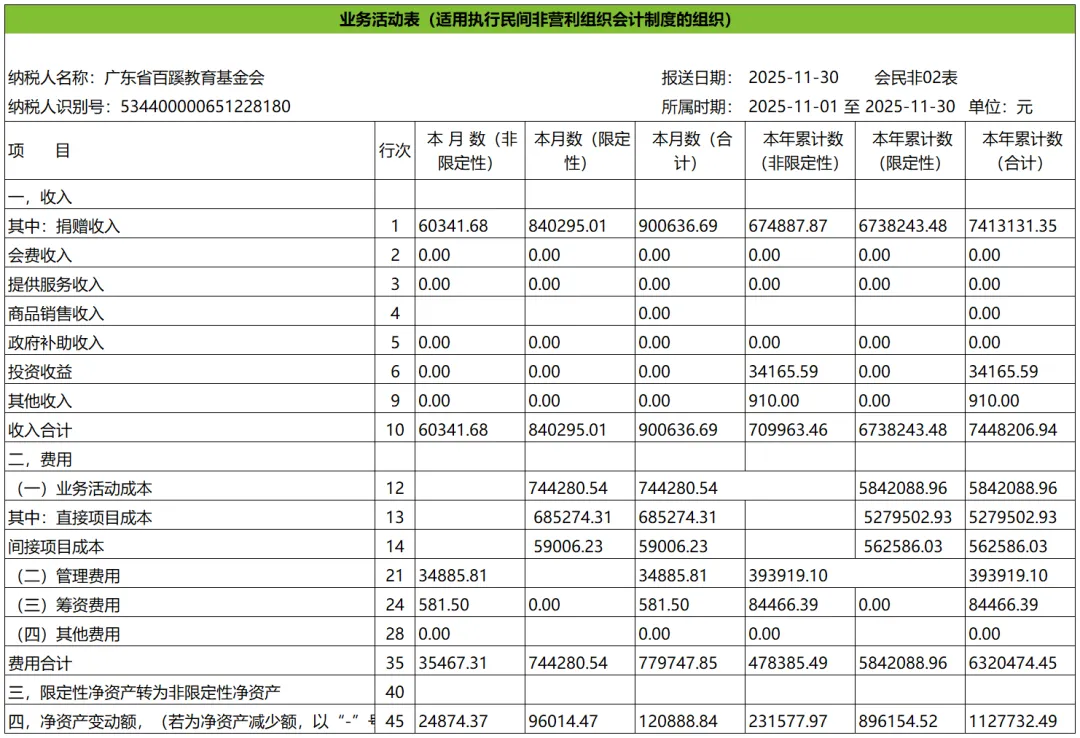This screenshot has height=738, width=1080.
Task: Select the row label 提供服务收入
Action: [x=56, y=285]
